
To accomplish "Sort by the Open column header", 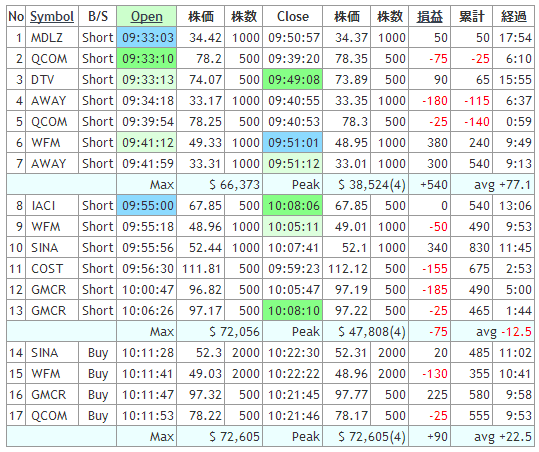I will pyautogui.click(x=146, y=16).
